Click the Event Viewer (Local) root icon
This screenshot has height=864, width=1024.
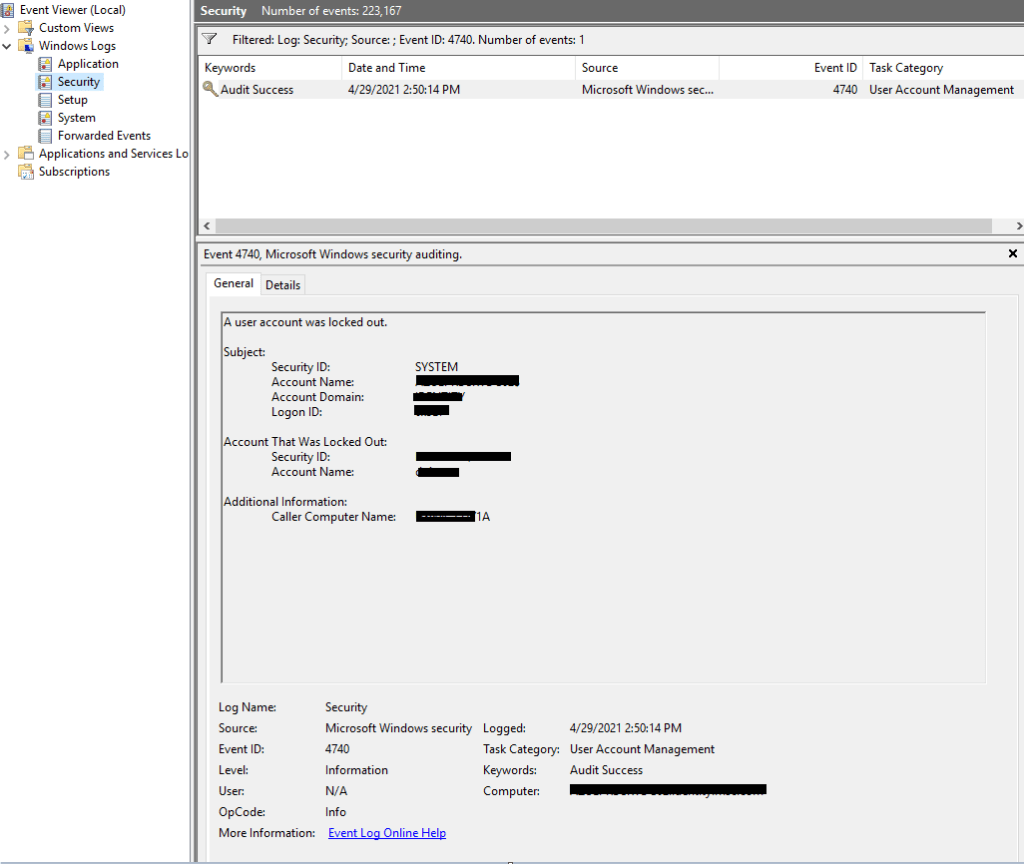(x=8, y=10)
